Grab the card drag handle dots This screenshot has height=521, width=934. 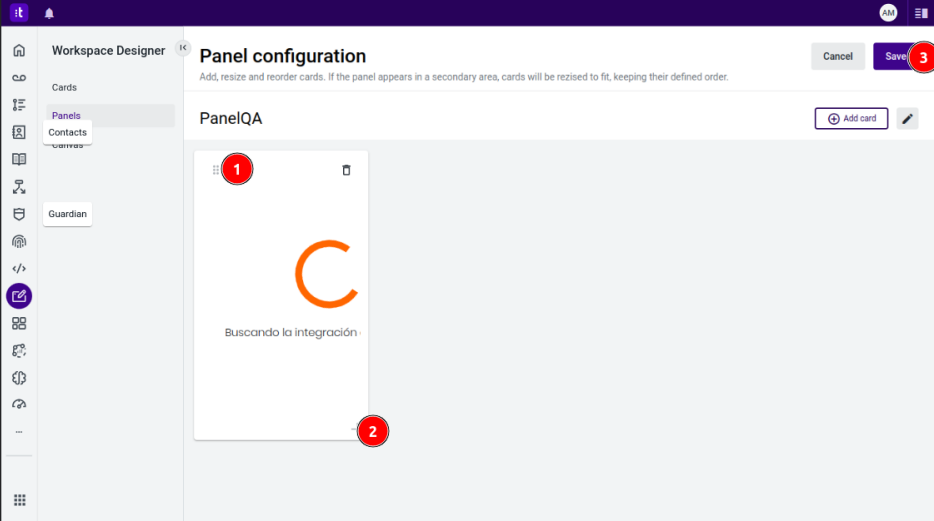click(216, 170)
